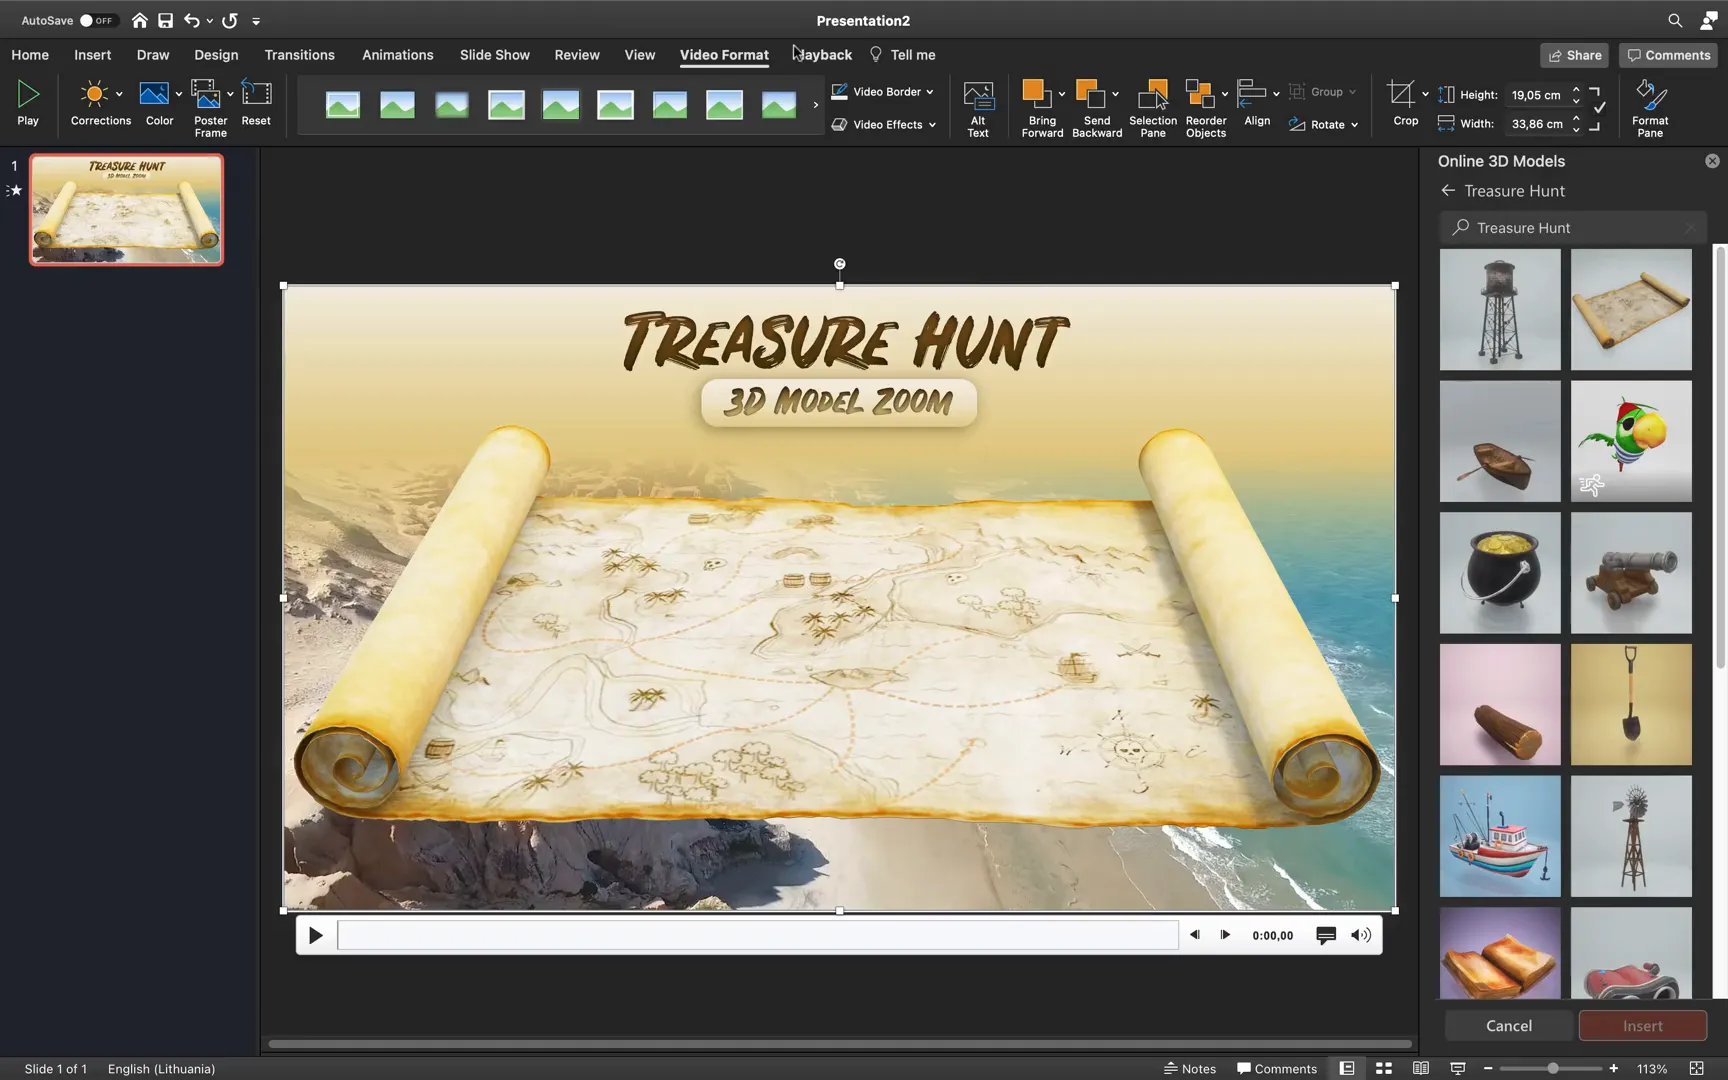This screenshot has width=1728, height=1080.
Task: Toggle Comments in the status bar
Action: coord(1276,1068)
